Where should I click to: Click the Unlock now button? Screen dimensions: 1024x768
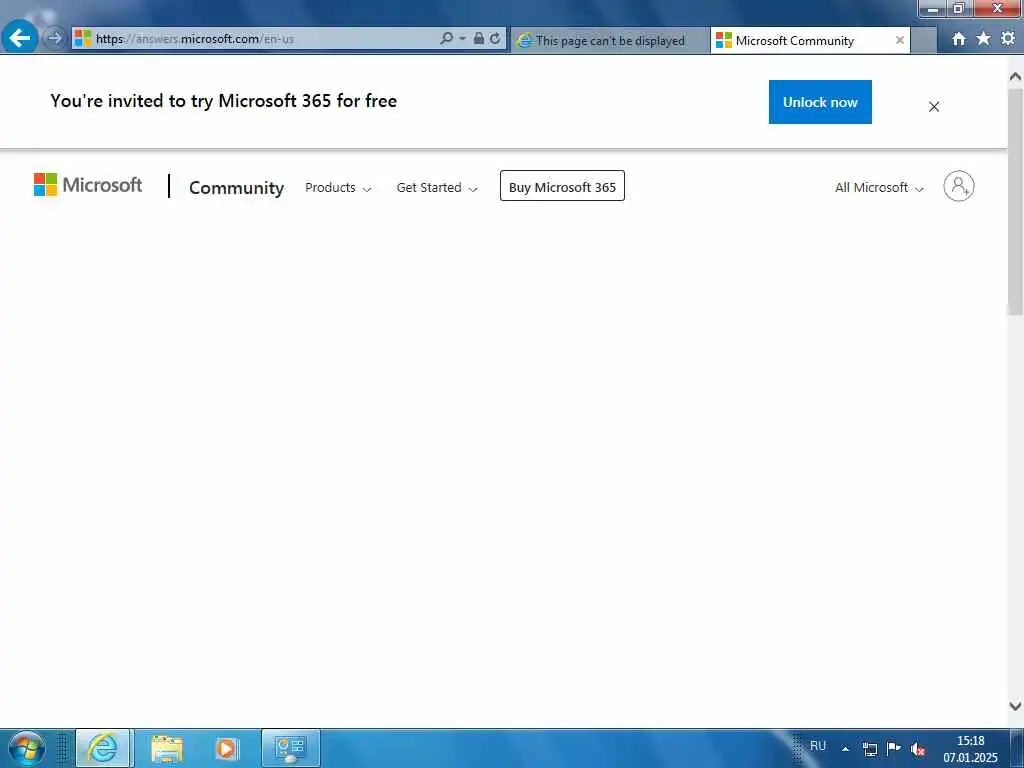point(820,102)
